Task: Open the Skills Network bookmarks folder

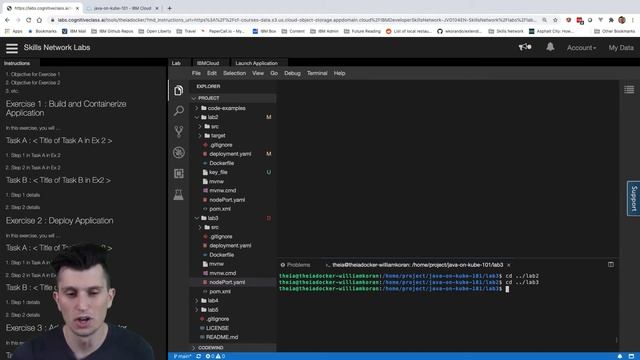Action: click(x=506, y=31)
